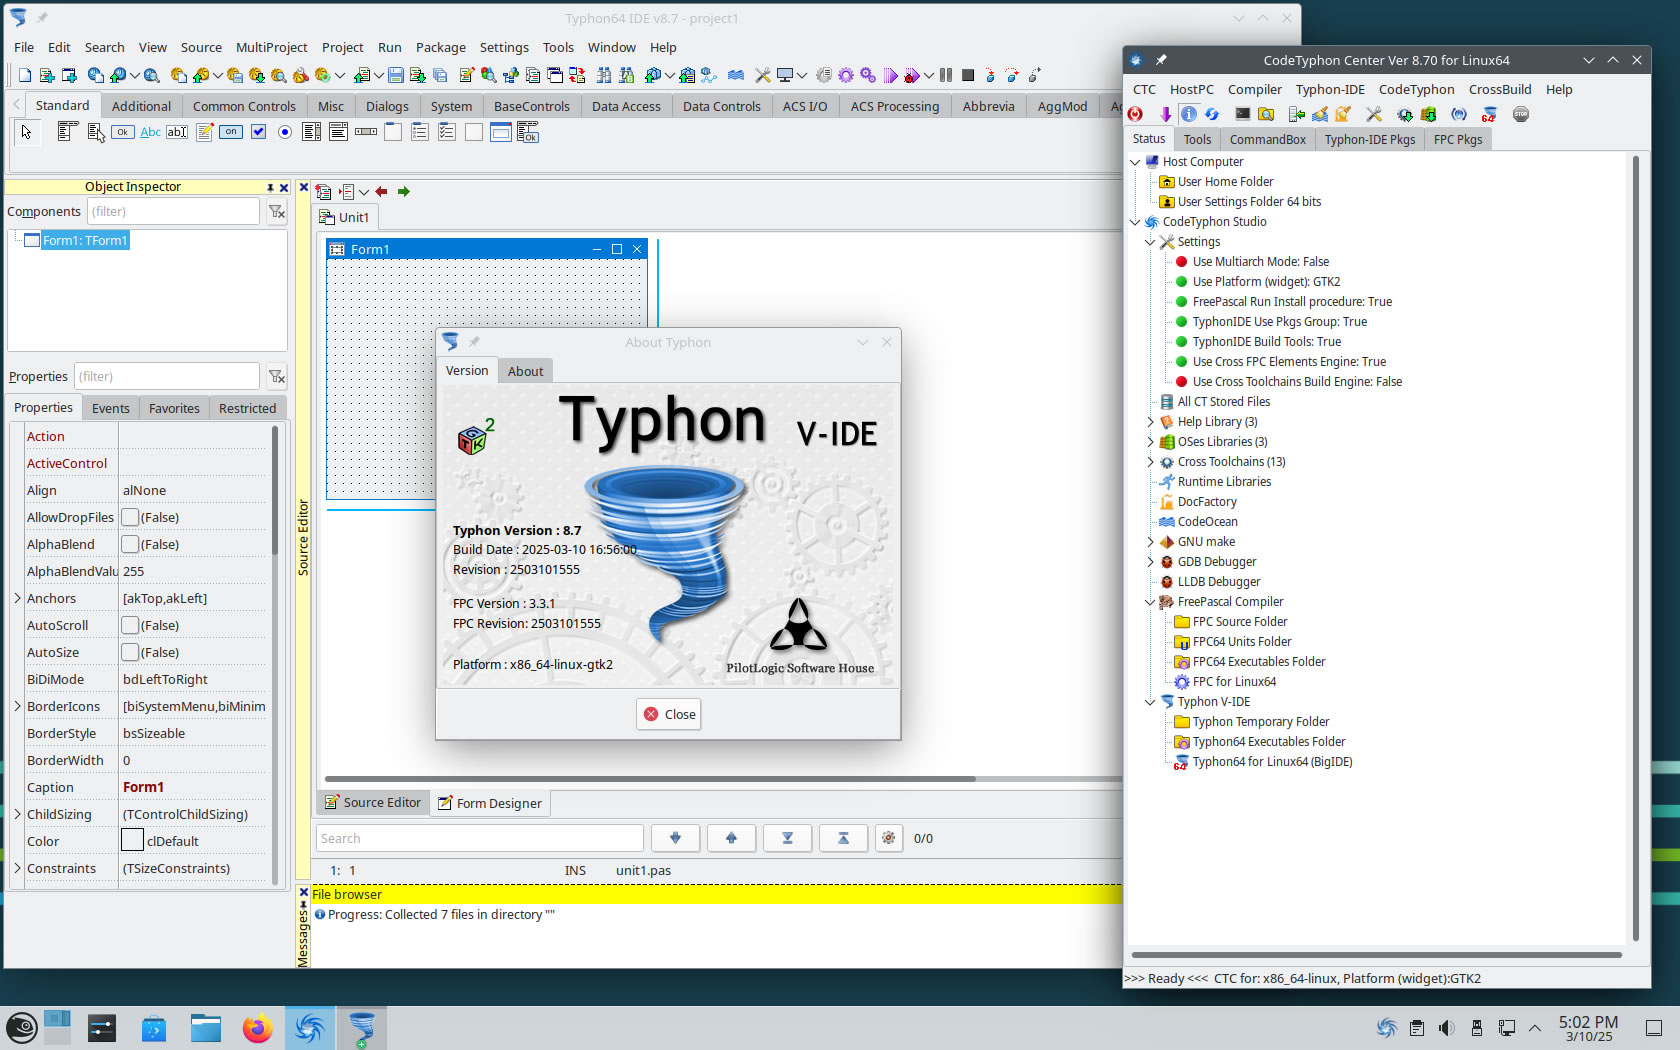Screen dimensions: 1680x1050
Task: Pick the TMemo component icon
Action: coord(204,132)
